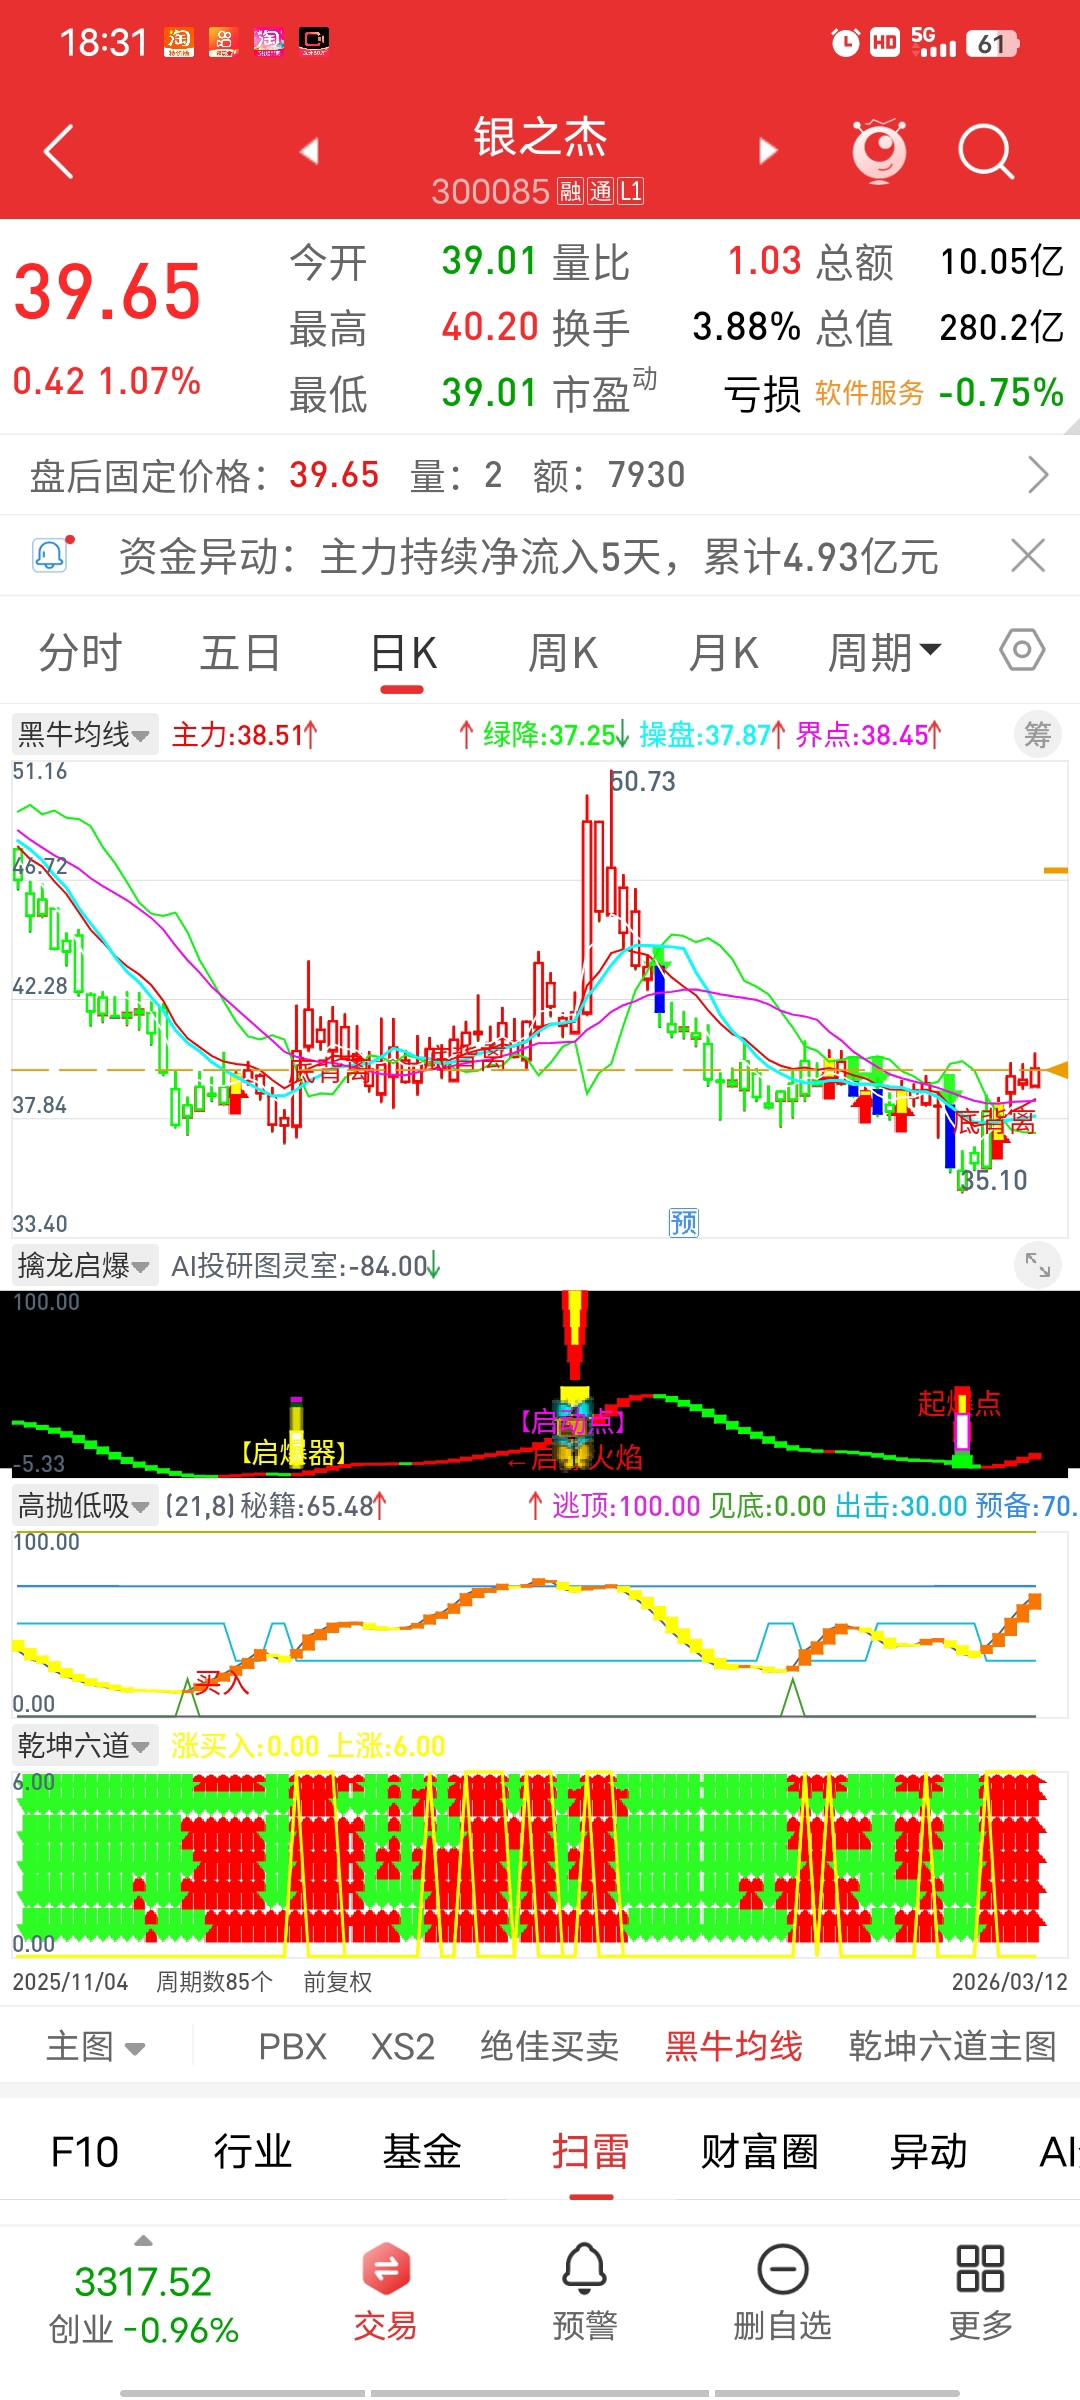The image size is (1080, 2400).
Task: Select 绝佳买卖 indicator
Action: pyautogui.click(x=550, y=2046)
